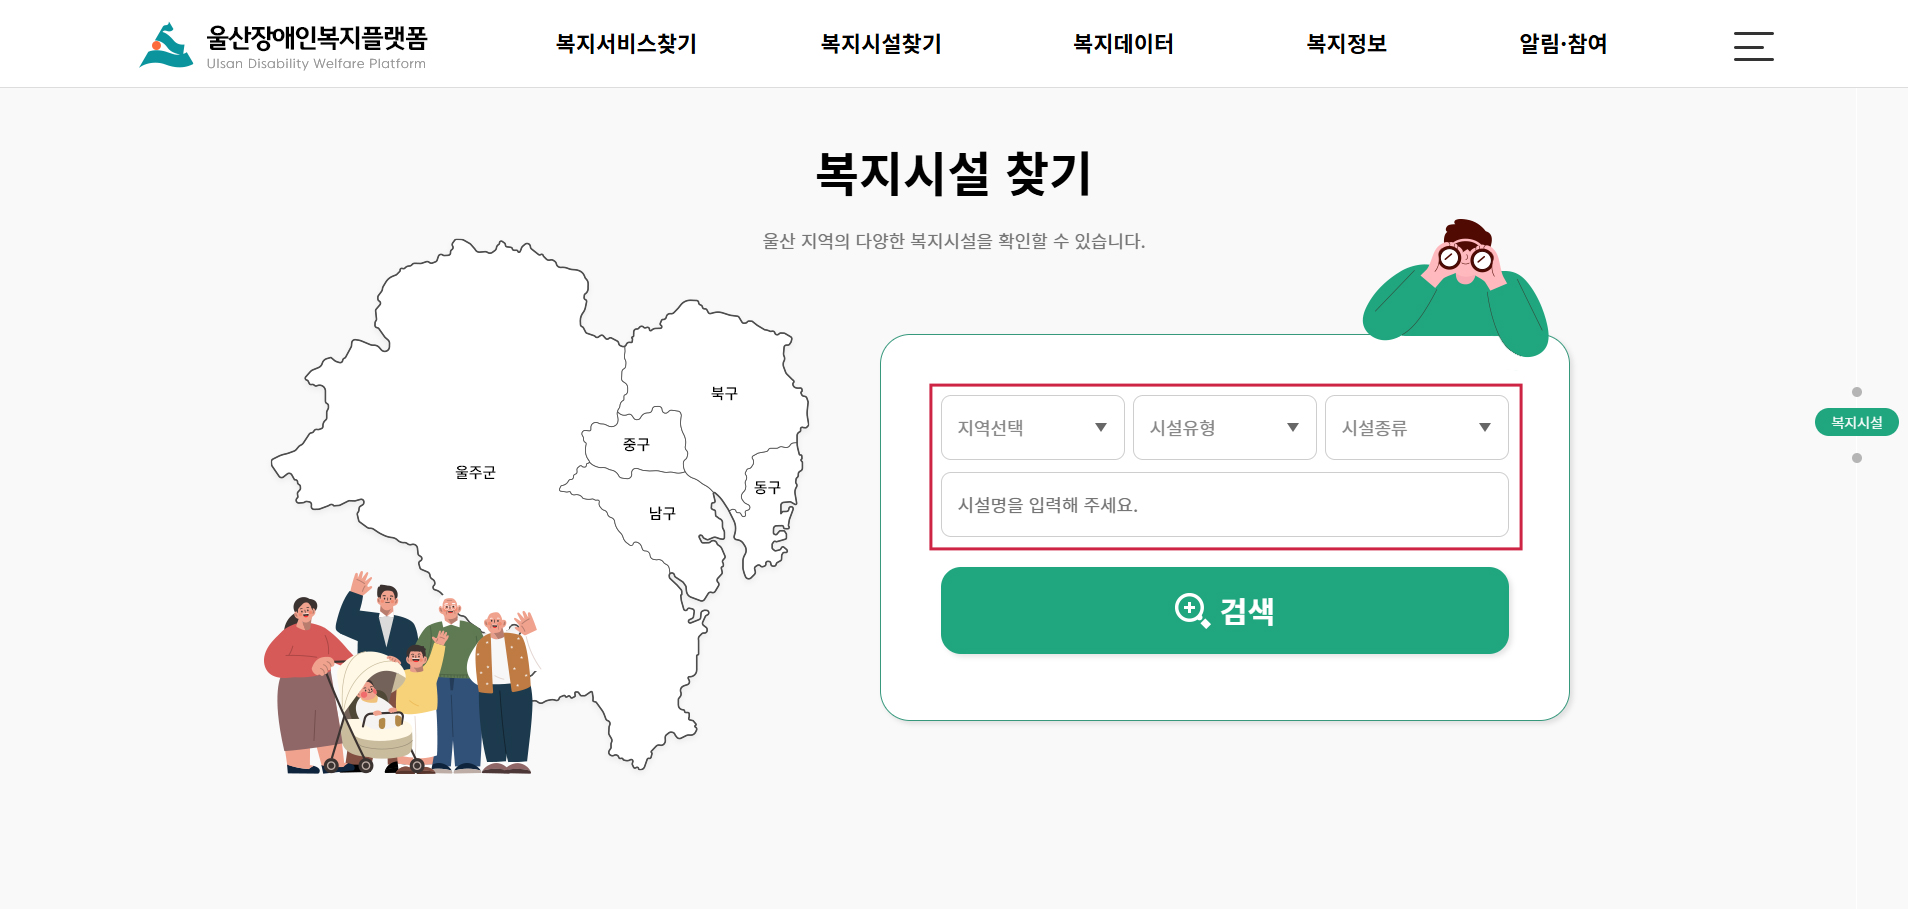Screen dimensions: 1908x909
Task: Click the Ulsan Disability Welfare Platform logo
Action: [283, 46]
